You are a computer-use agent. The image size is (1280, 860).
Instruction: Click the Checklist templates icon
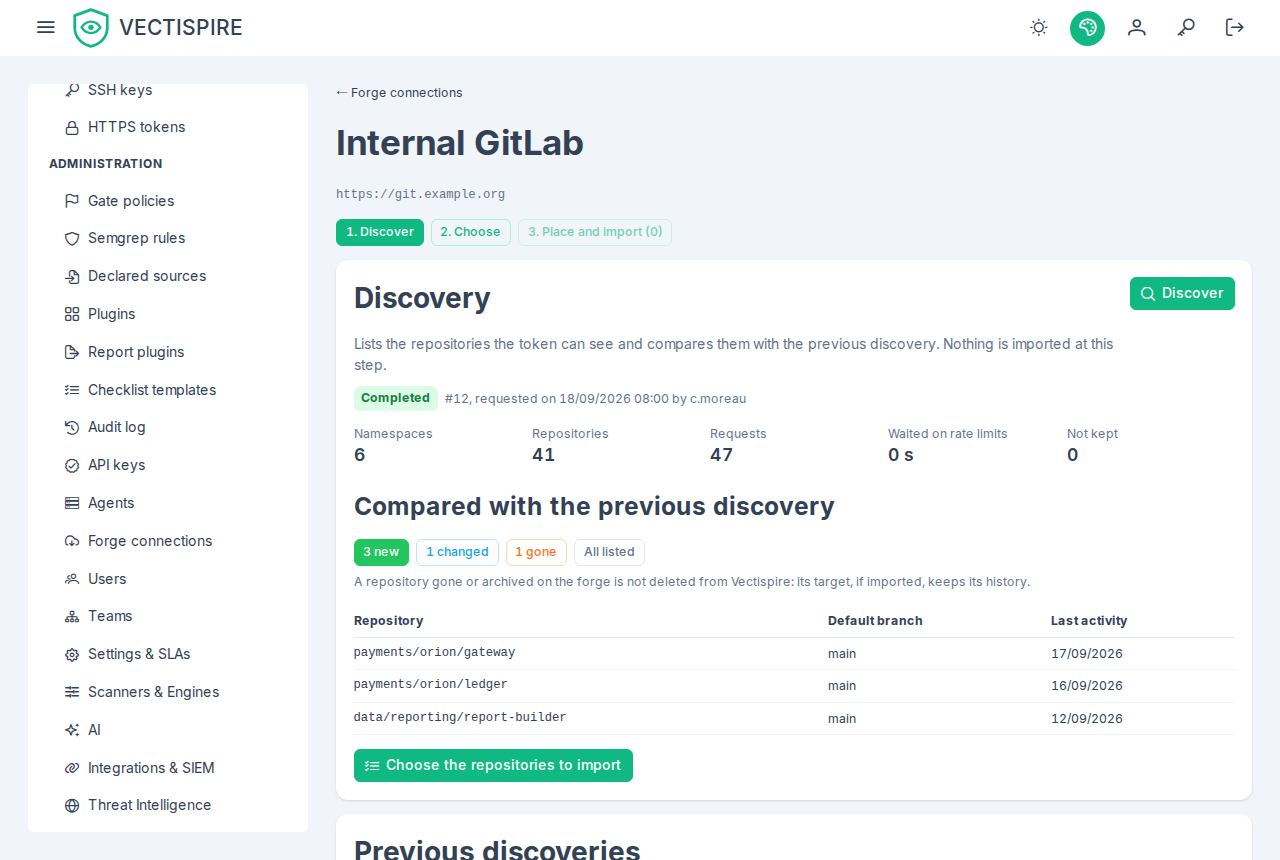tap(72, 390)
